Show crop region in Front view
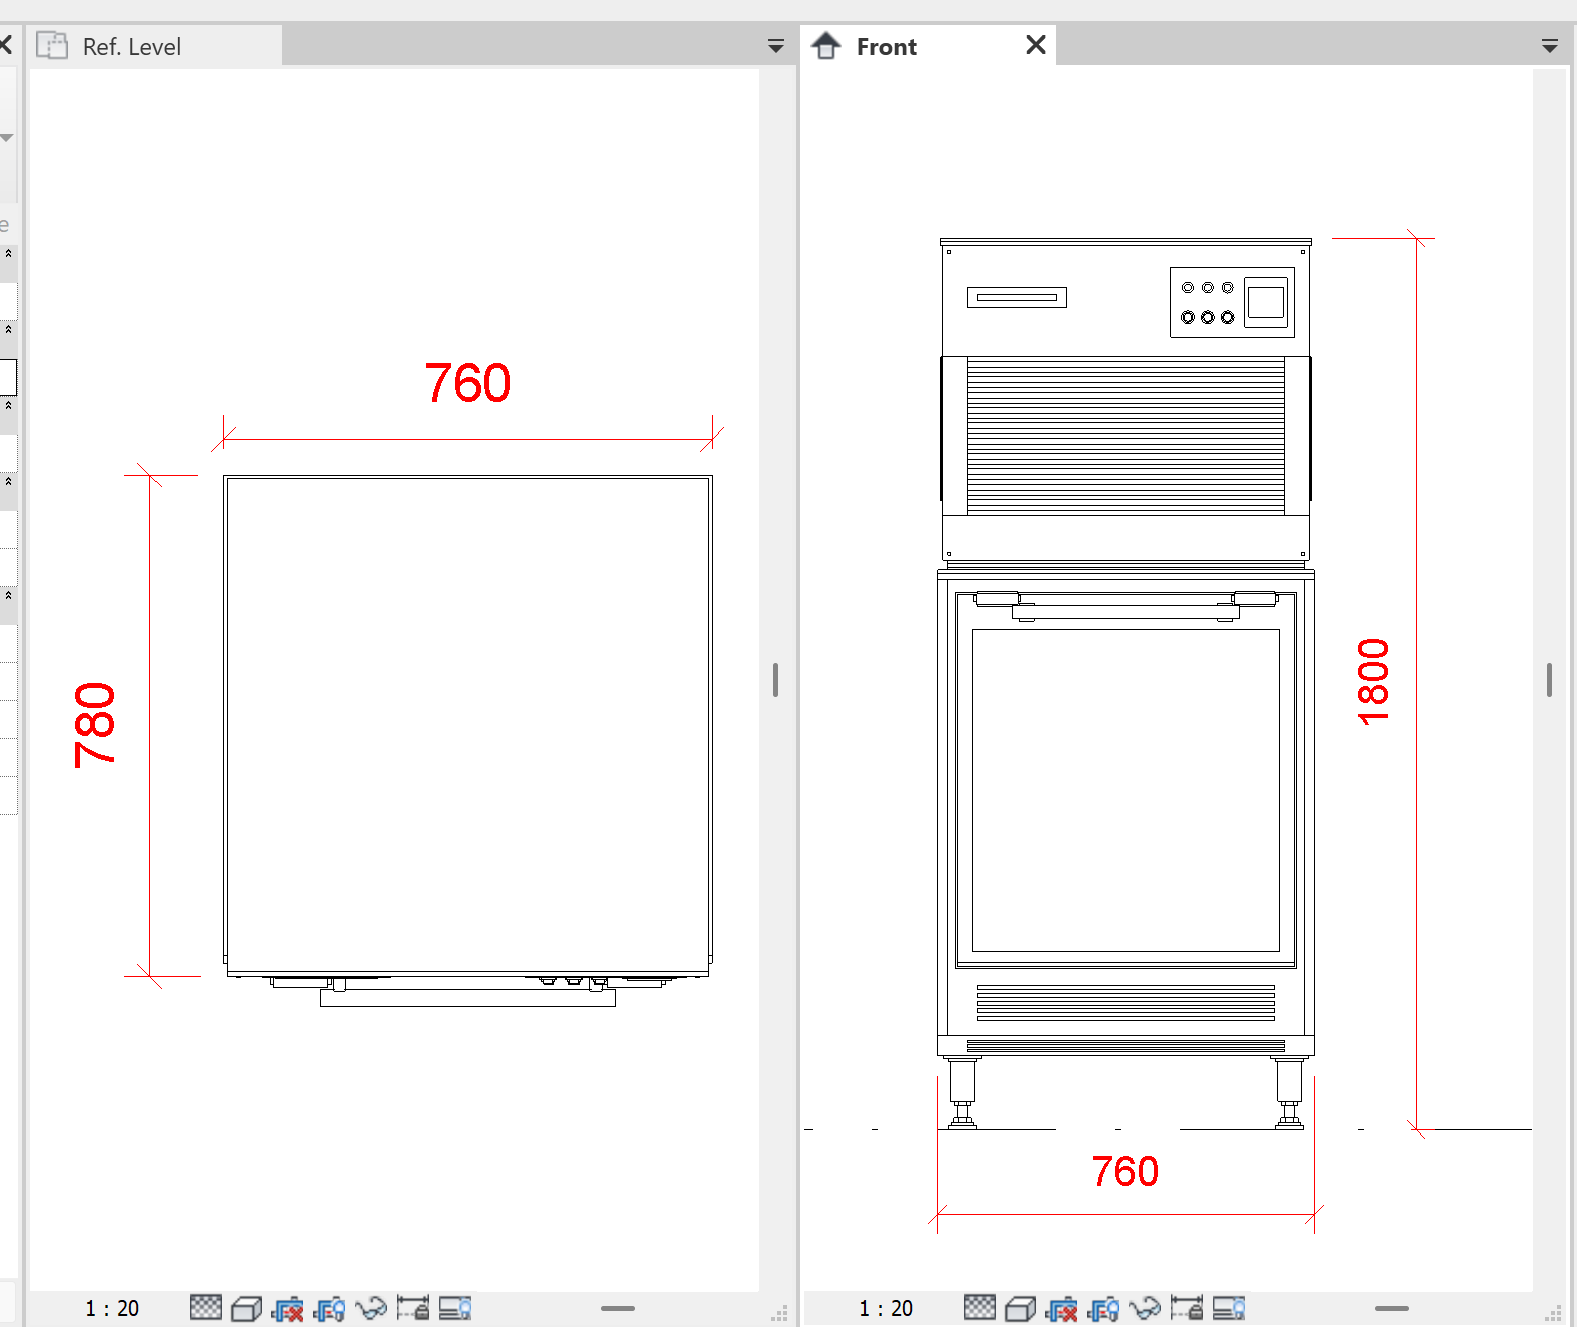Image resolution: width=1577 pixels, height=1327 pixels. pyautogui.click(x=1103, y=1308)
